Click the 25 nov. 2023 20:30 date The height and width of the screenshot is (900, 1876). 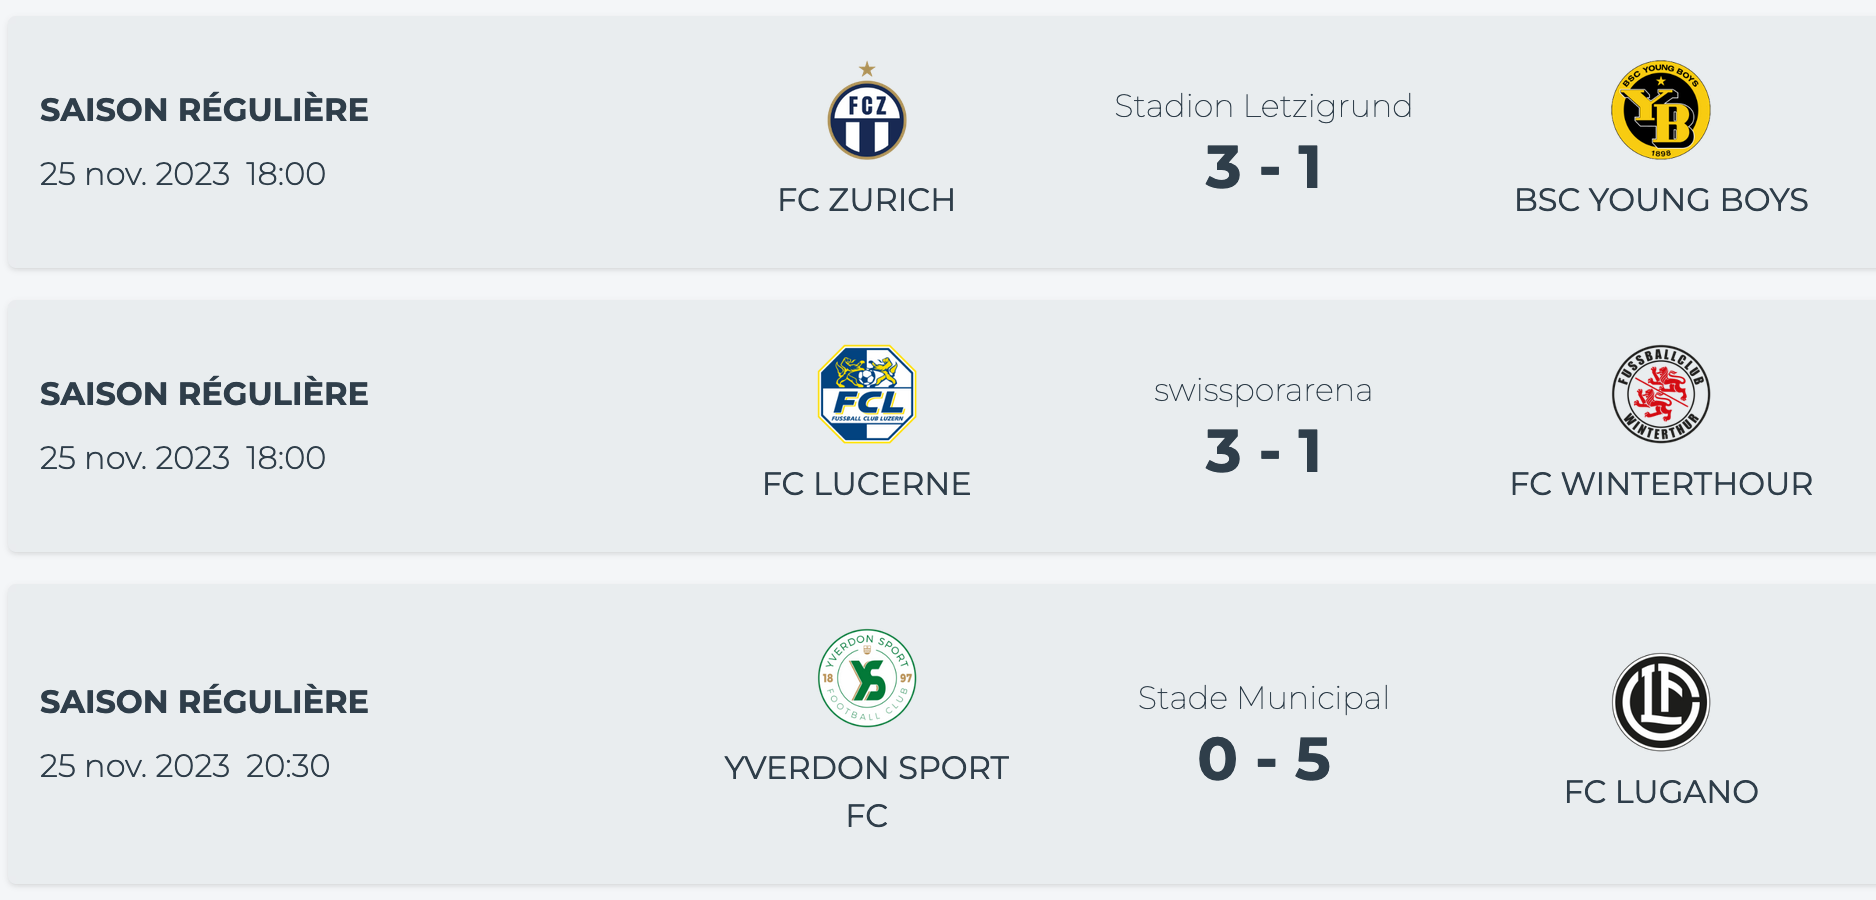point(185,766)
